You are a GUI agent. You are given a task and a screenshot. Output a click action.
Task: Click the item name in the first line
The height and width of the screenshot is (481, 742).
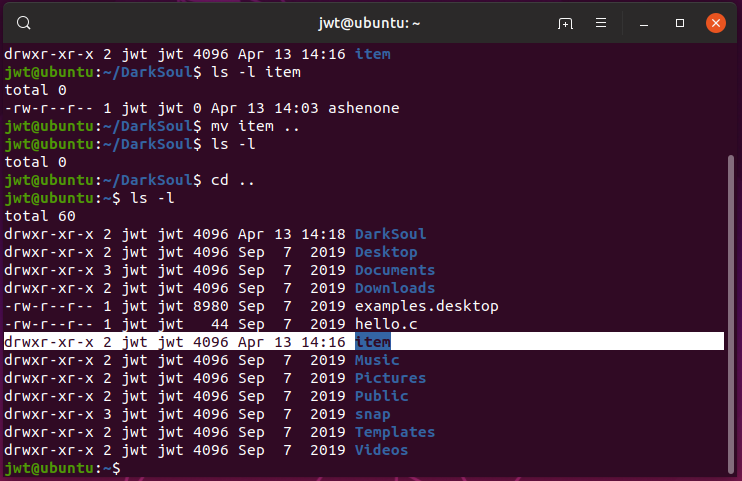(372, 54)
